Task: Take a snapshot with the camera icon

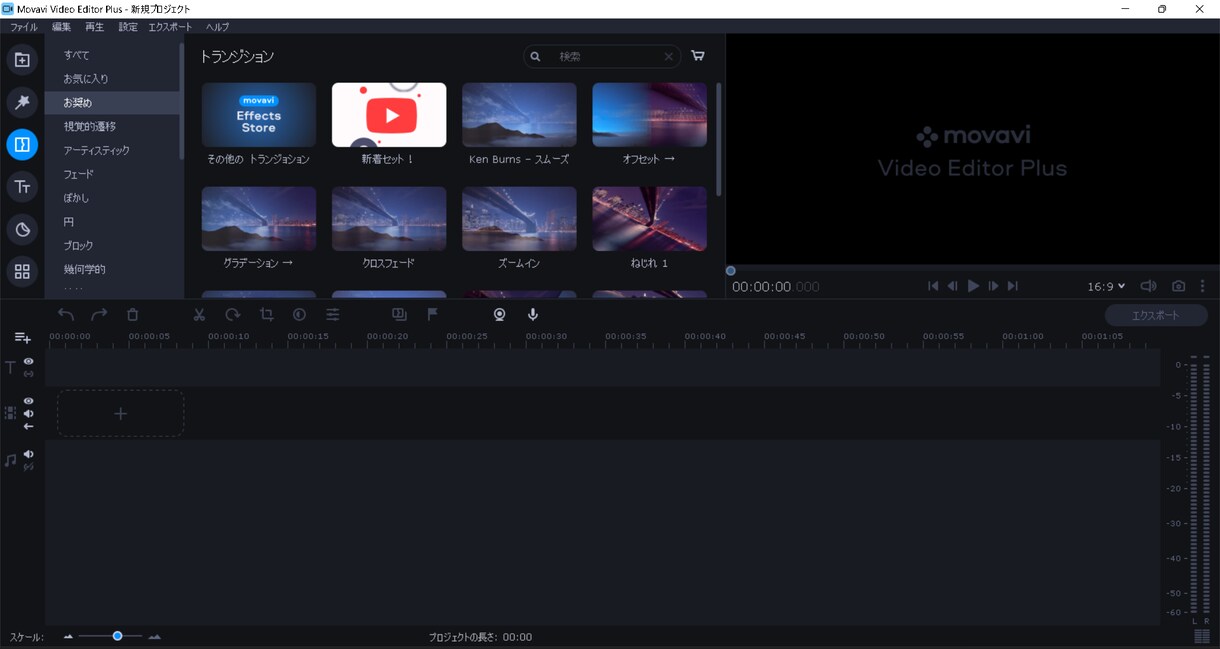Action: click(x=1178, y=286)
